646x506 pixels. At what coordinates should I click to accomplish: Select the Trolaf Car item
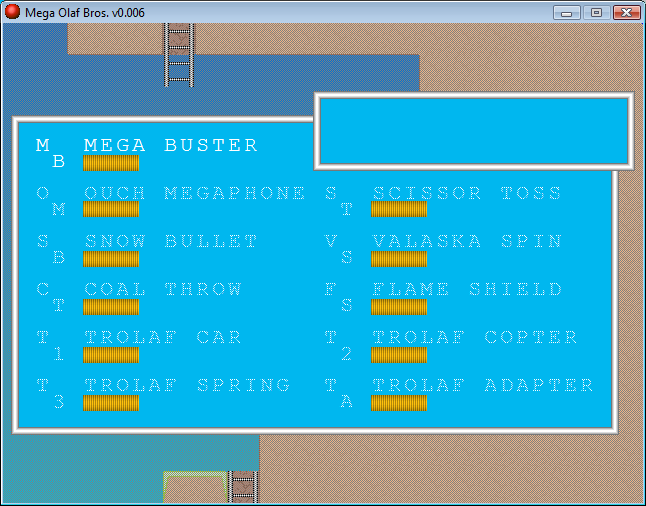pos(162,337)
